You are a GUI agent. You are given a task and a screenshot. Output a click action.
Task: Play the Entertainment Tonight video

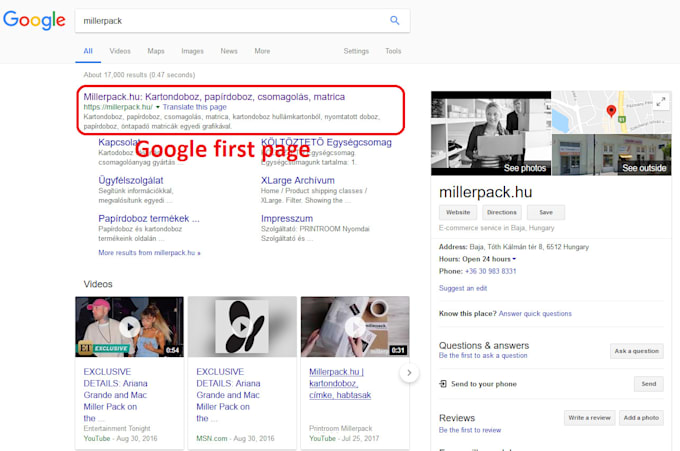coord(129,327)
